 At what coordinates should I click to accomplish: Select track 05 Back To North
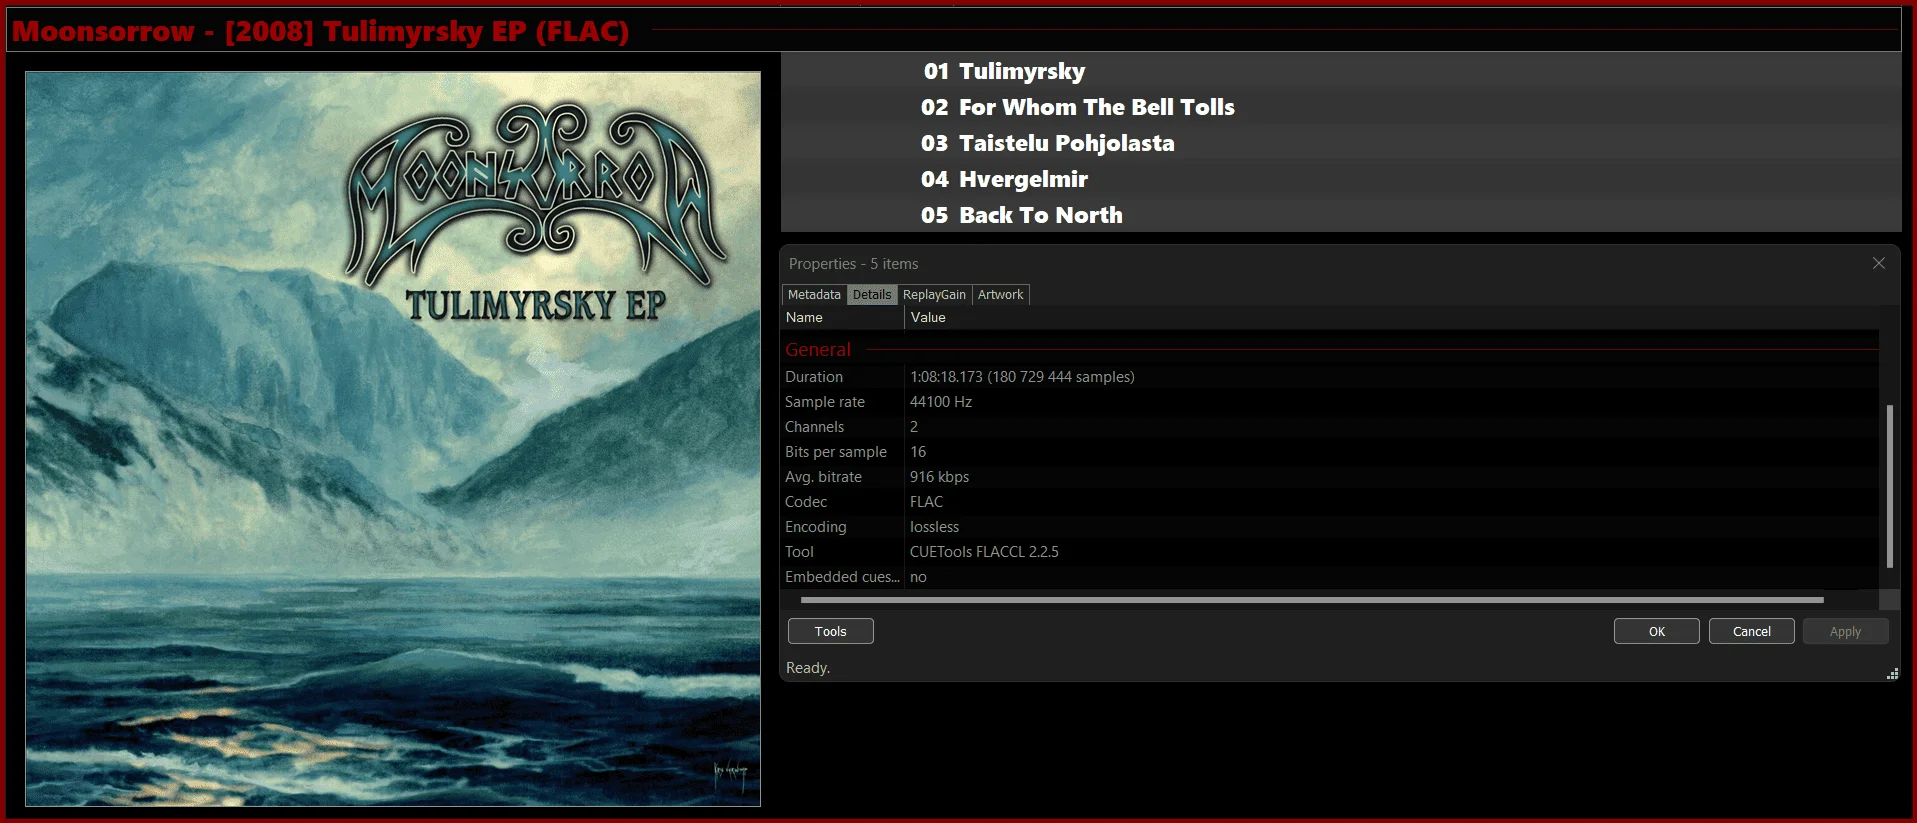click(1341, 215)
